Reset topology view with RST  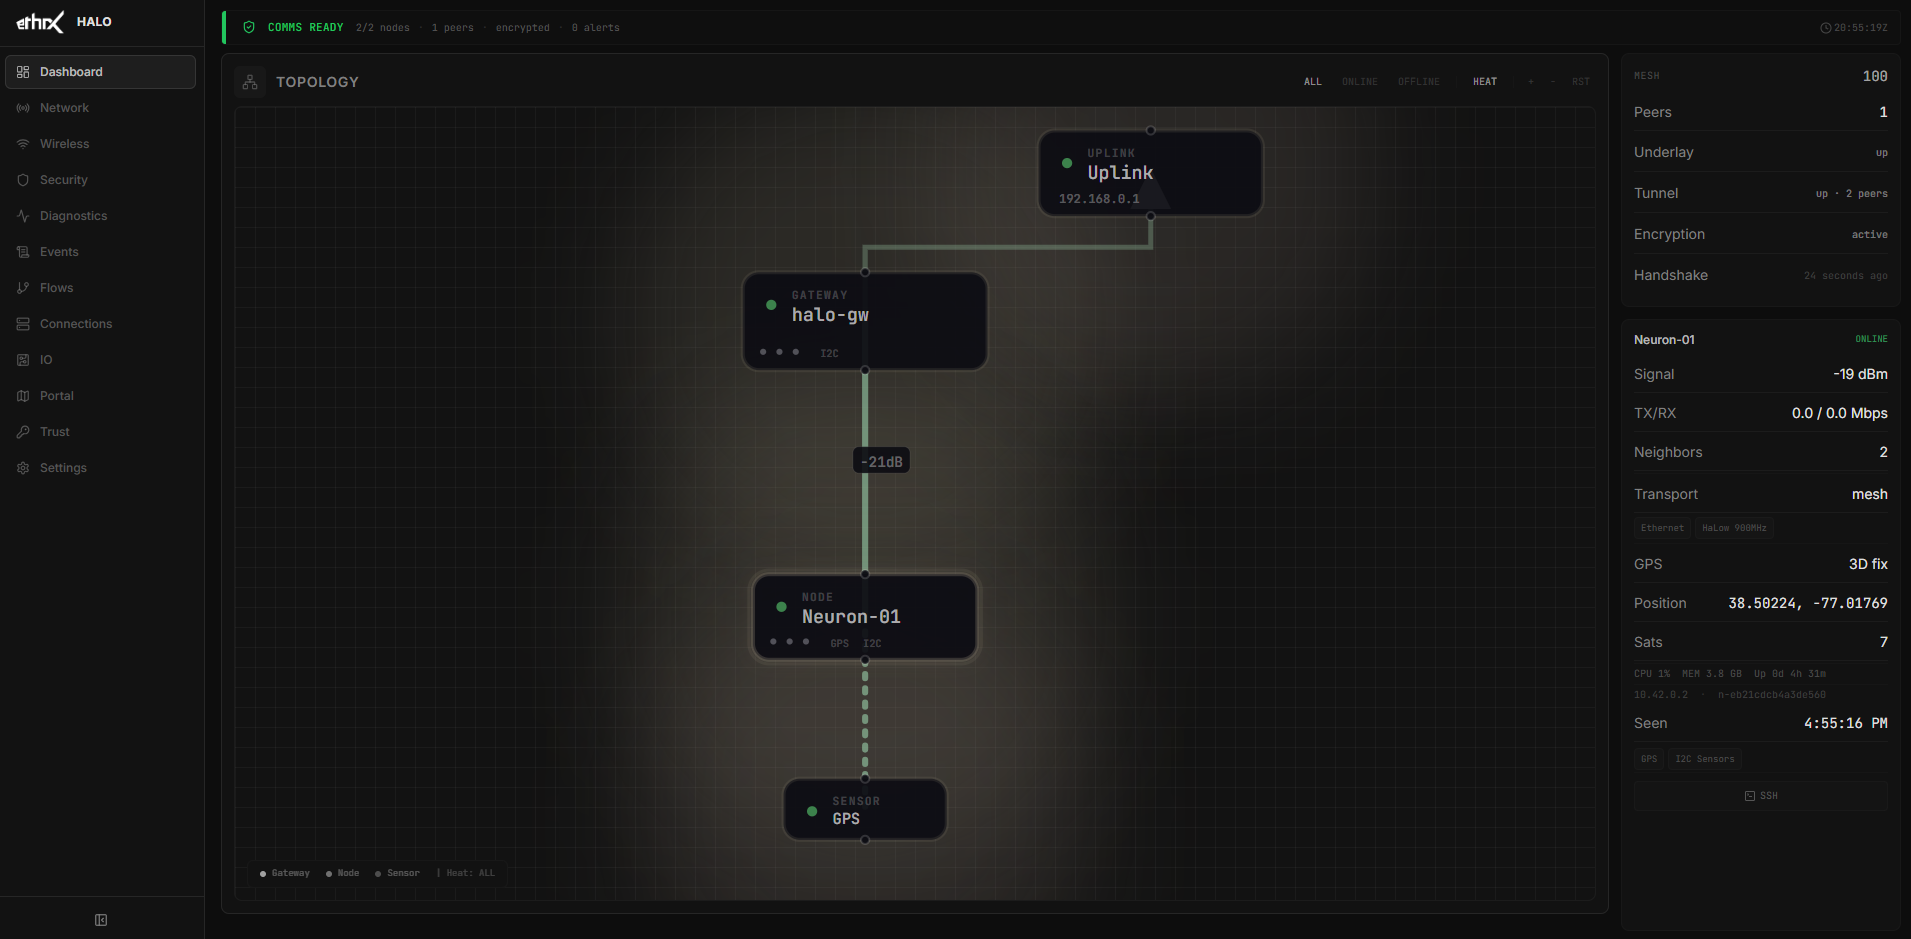pyautogui.click(x=1581, y=82)
